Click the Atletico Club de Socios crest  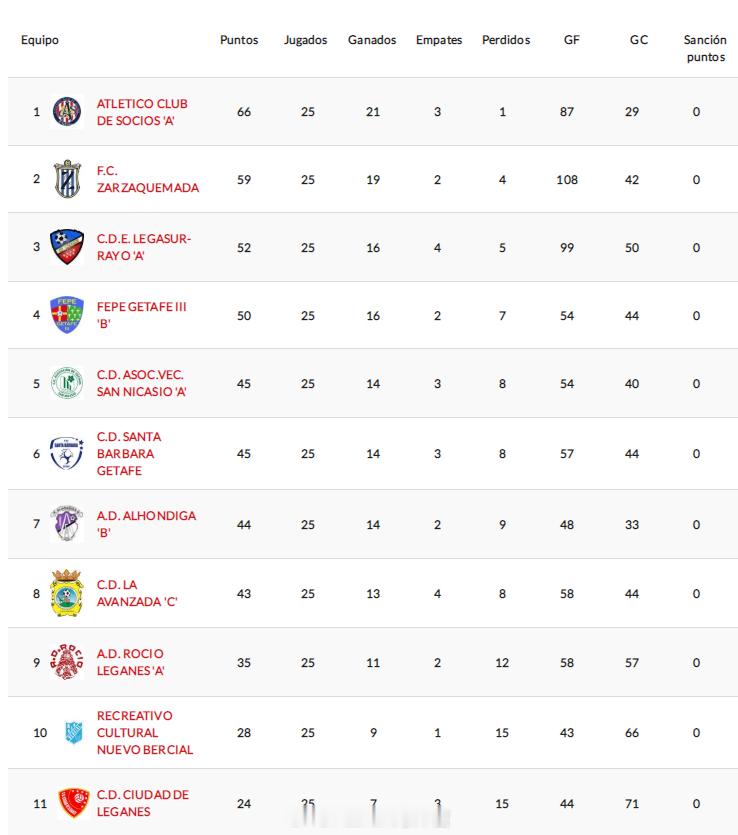[x=67, y=112]
